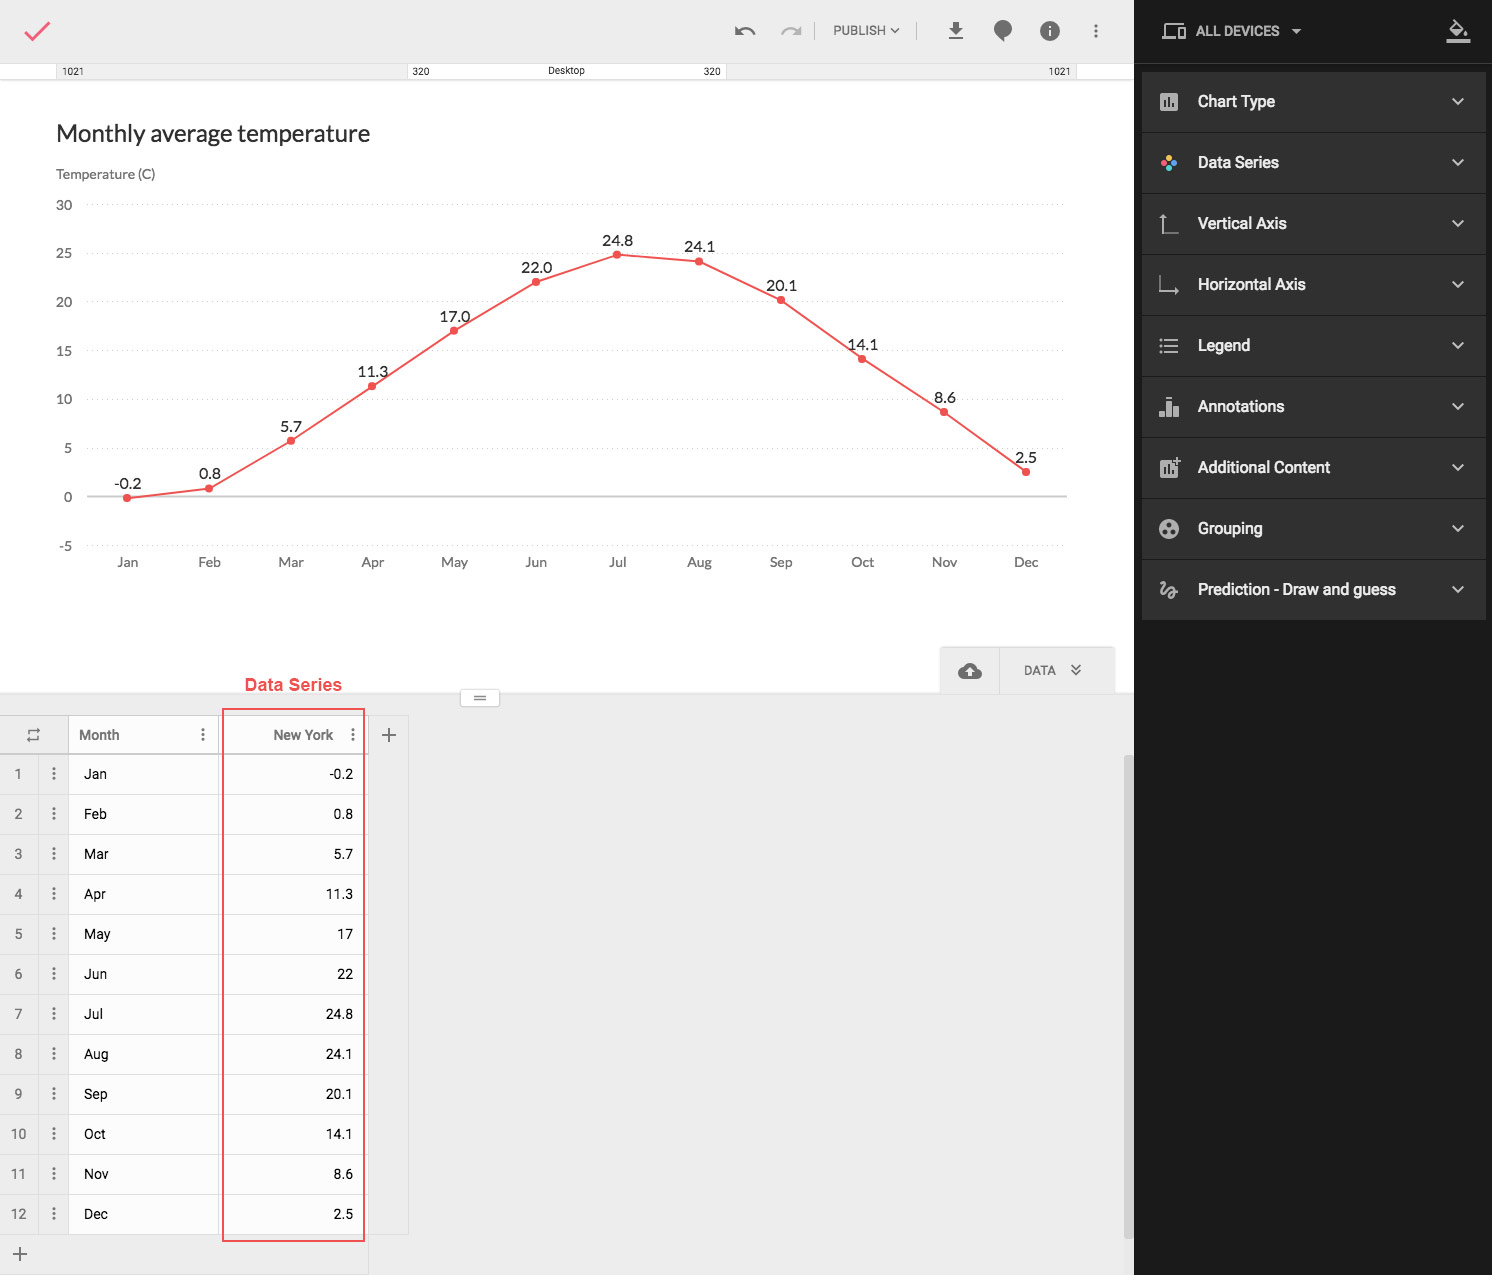Add a new column with plus button
This screenshot has height=1275, width=1492.
pyautogui.click(x=389, y=735)
